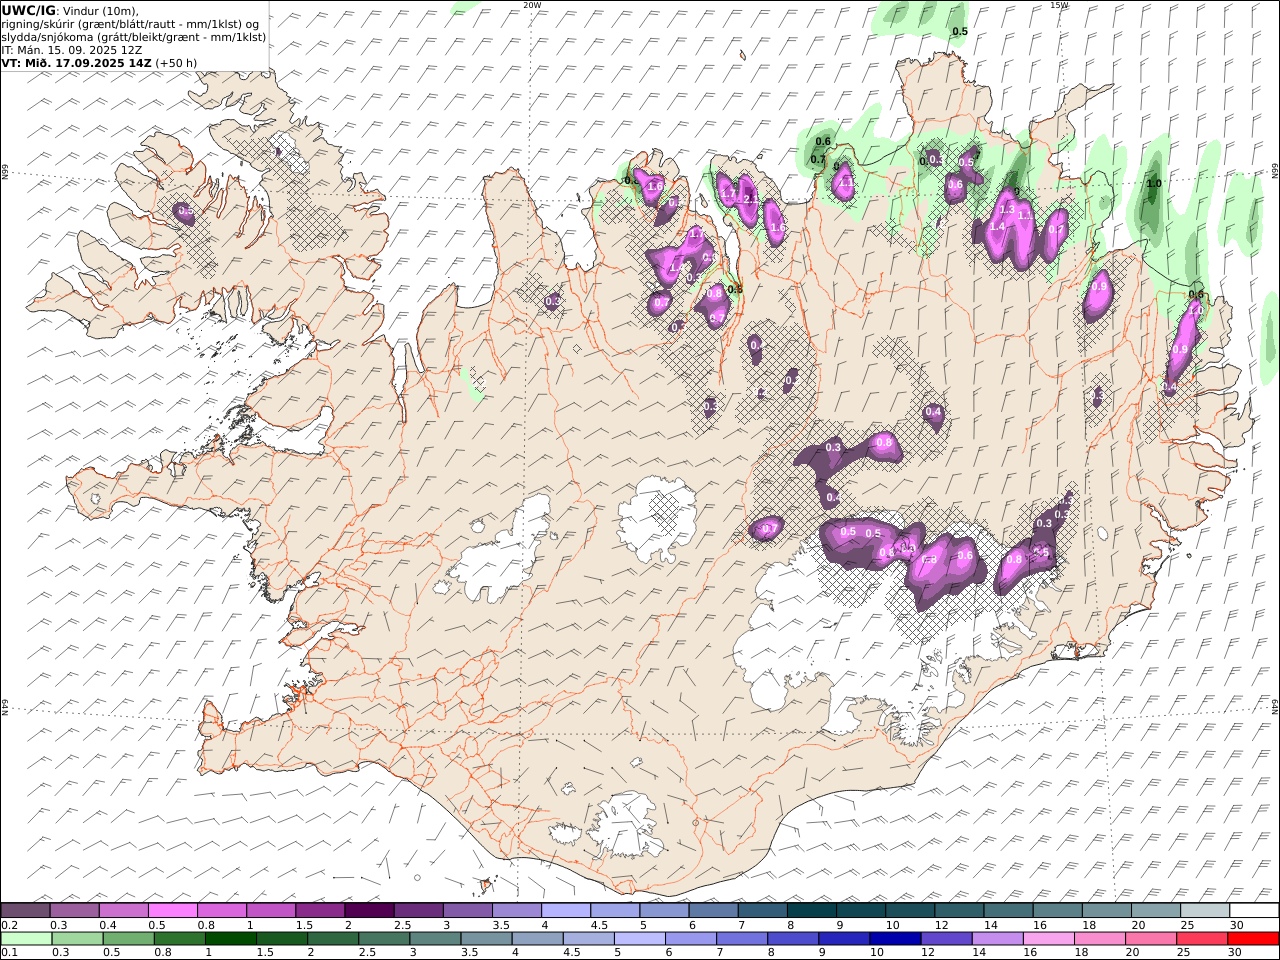Click the 20W longitude label
The height and width of the screenshot is (960, 1280).
pyautogui.click(x=532, y=5)
